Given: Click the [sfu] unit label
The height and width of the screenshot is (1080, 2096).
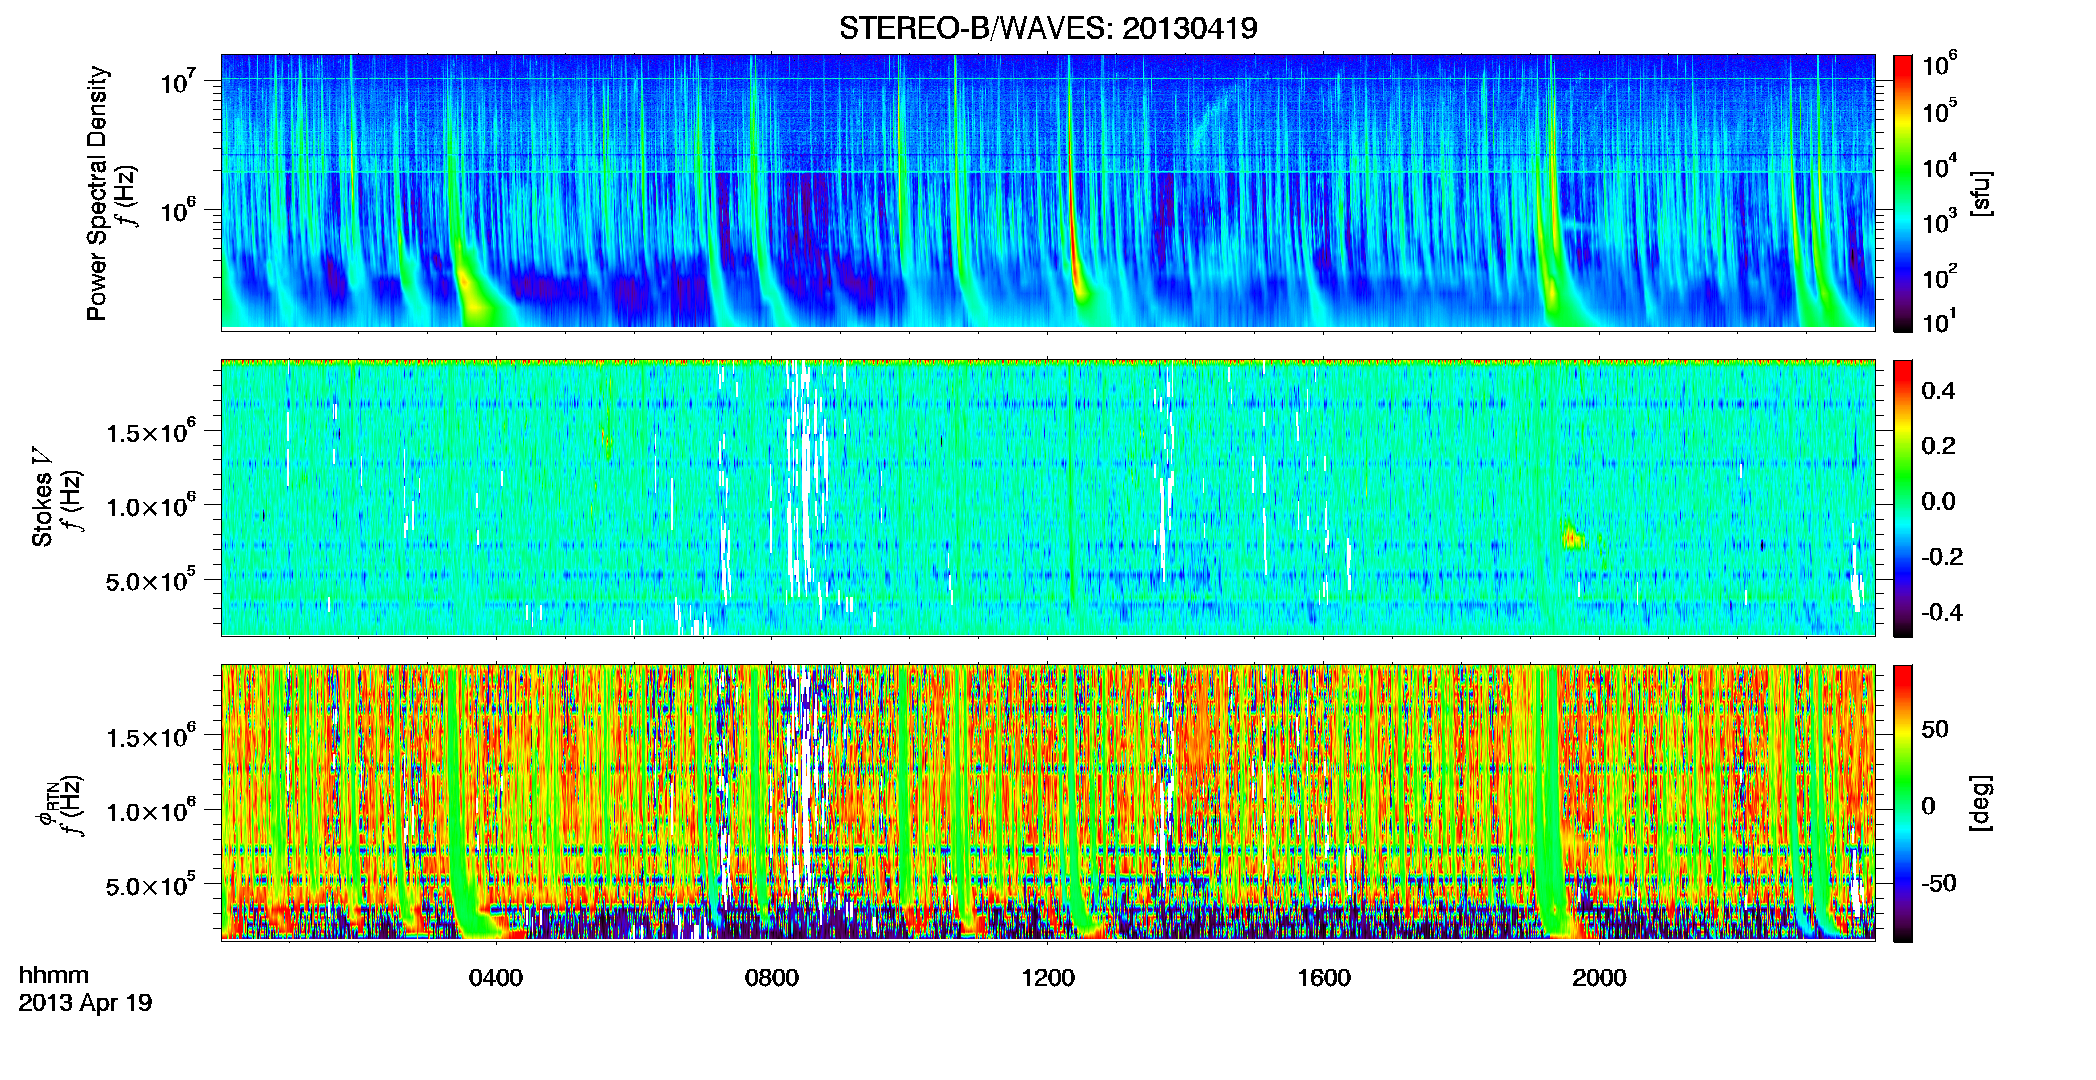Looking at the screenshot, I should (1981, 193).
